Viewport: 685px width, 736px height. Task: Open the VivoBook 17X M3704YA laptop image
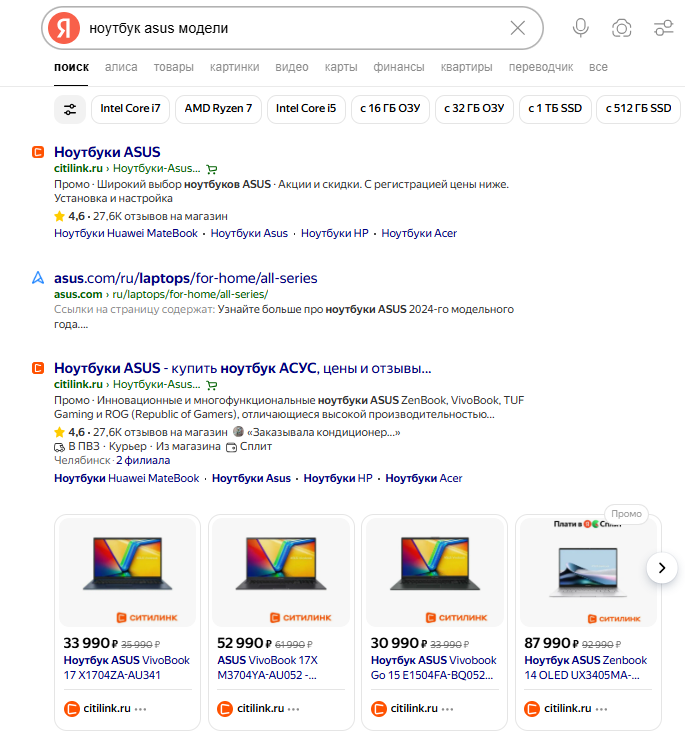point(281,573)
